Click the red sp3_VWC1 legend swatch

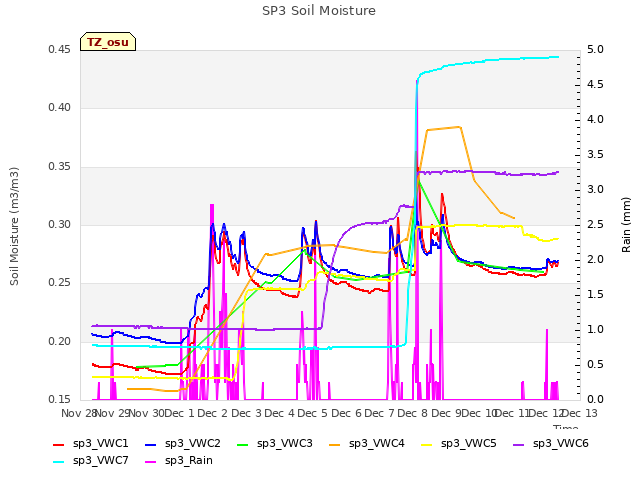pyautogui.click(x=59, y=444)
